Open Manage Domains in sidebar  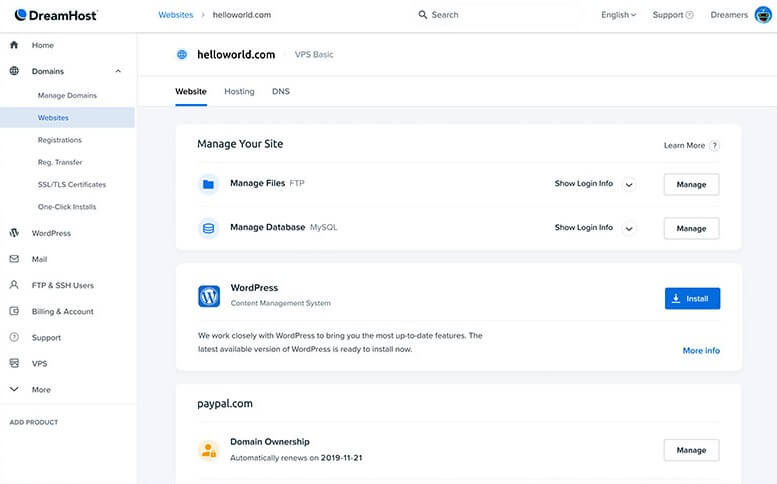[67, 95]
